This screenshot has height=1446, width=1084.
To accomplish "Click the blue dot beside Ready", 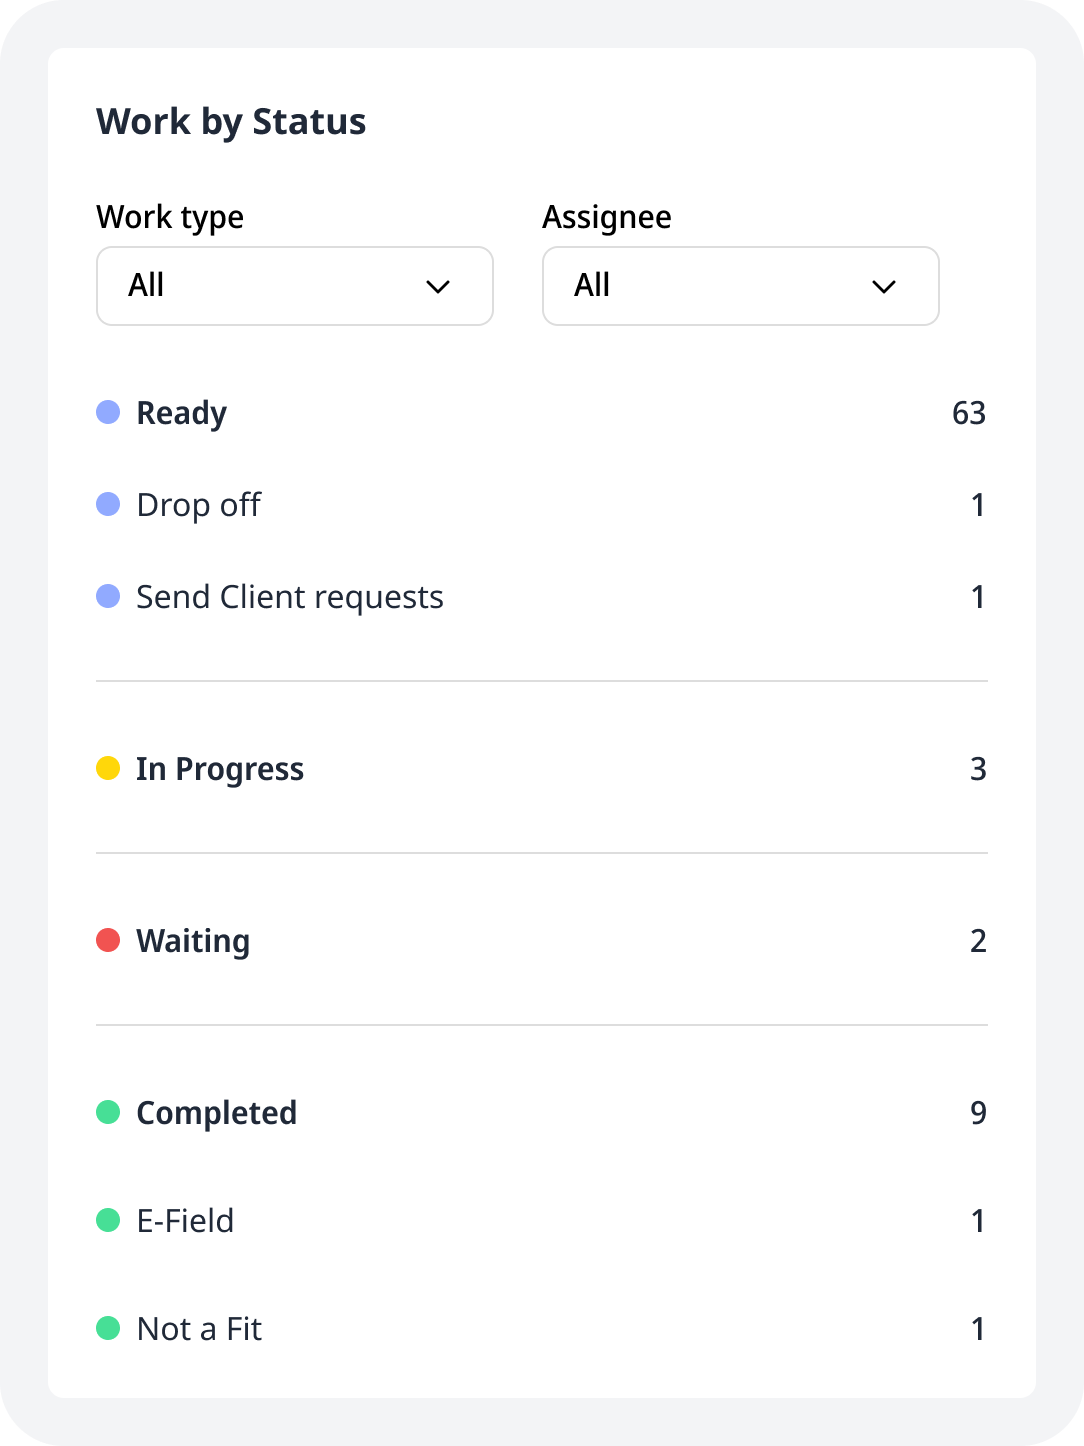I will (108, 412).
